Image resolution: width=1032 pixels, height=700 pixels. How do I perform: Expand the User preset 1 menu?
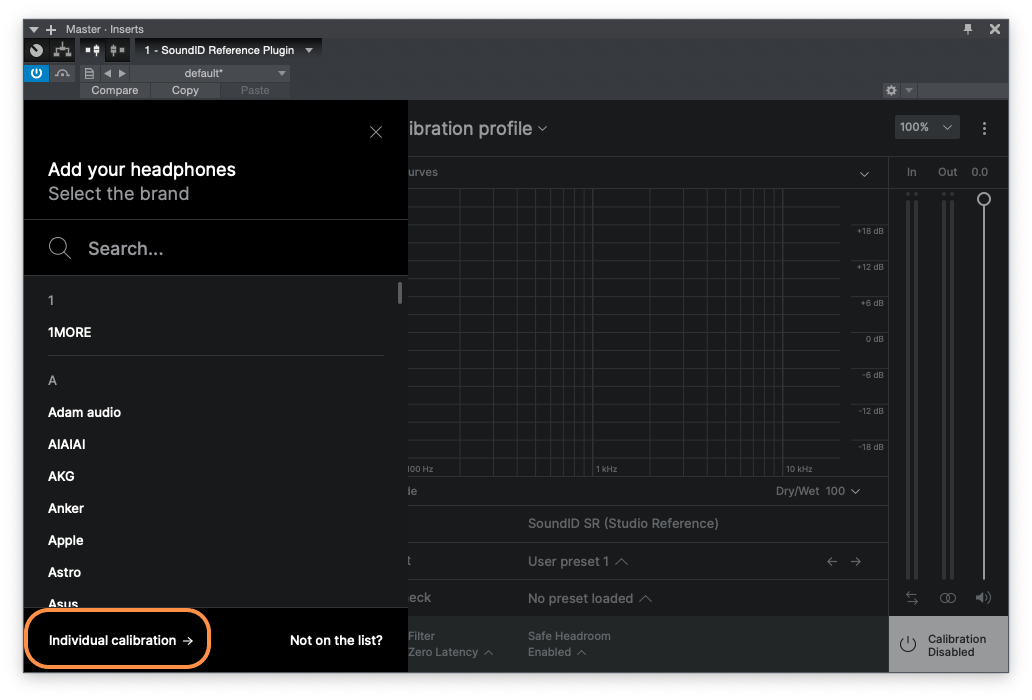pyautogui.click(x=577, y=562)
